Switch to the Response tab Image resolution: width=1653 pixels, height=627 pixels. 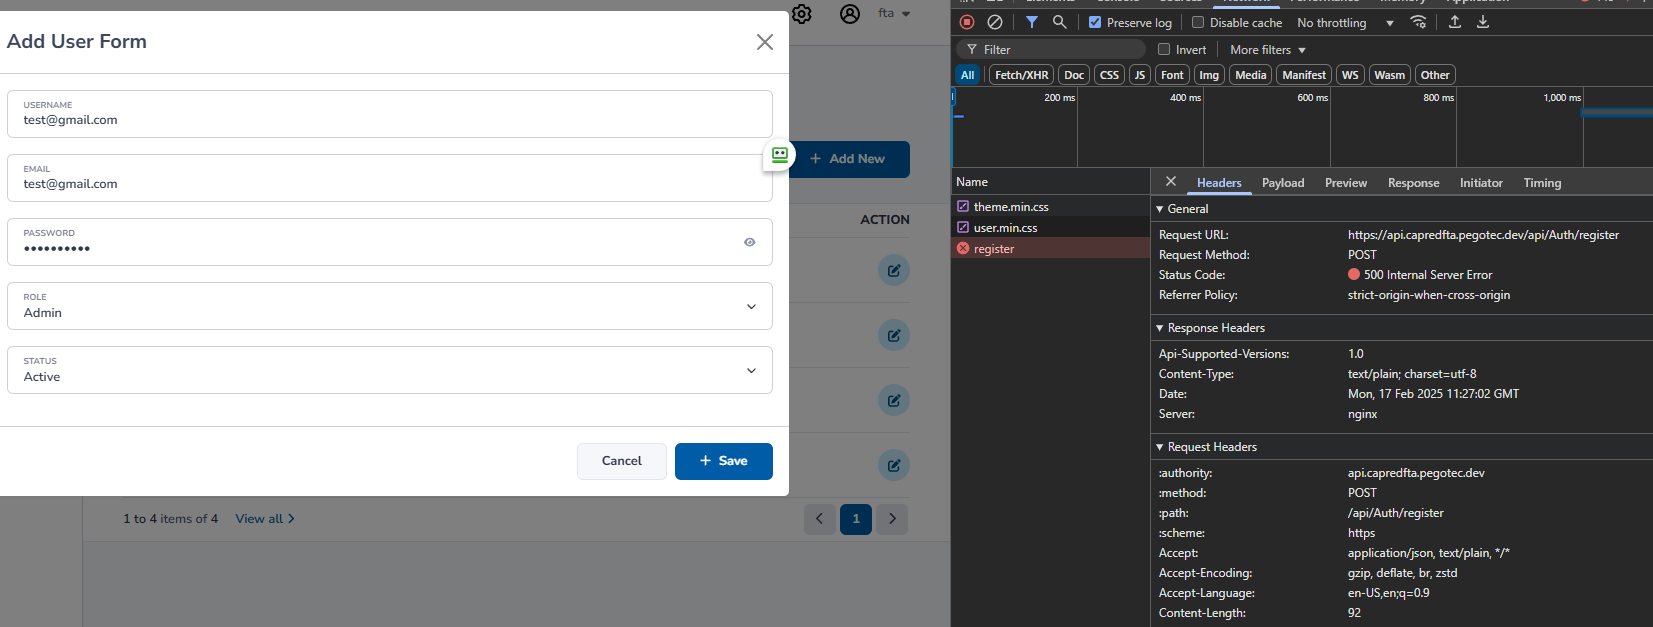[1413, 183]
